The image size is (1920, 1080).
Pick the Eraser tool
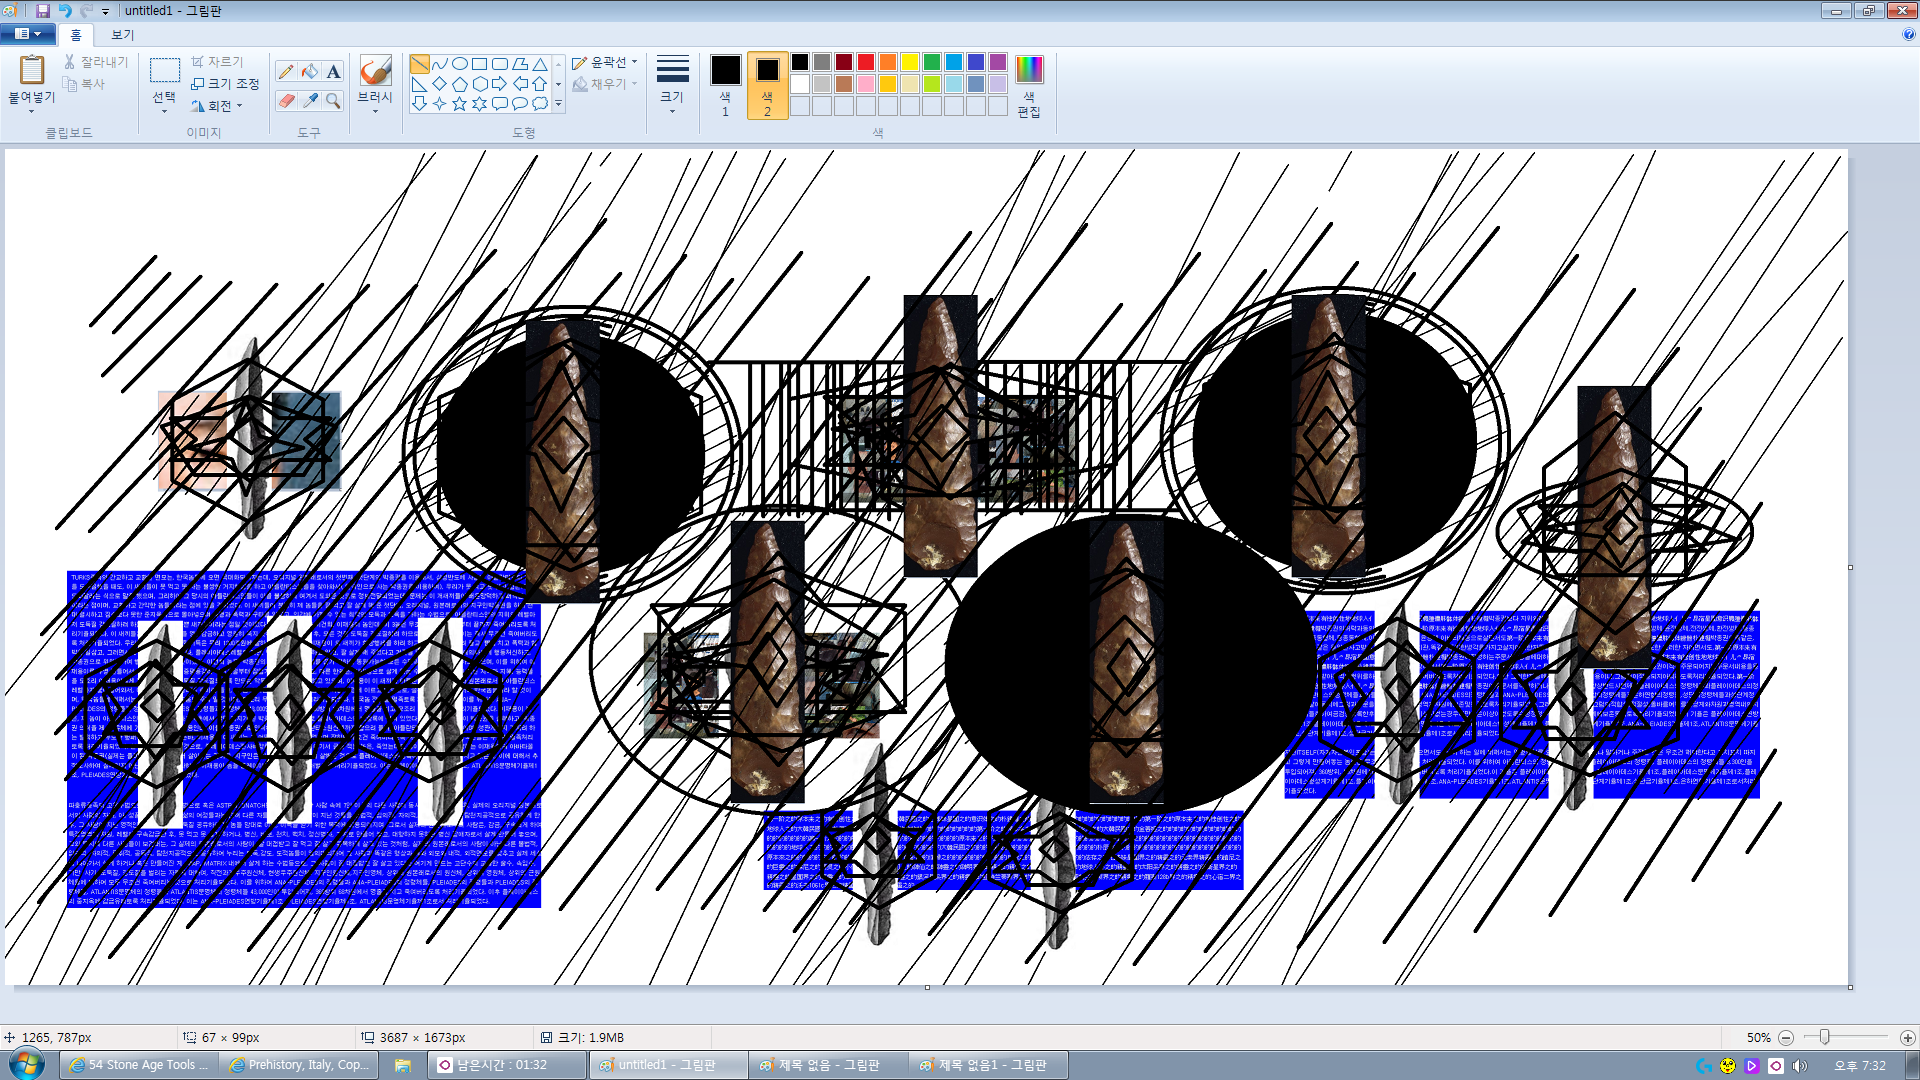coord(286,101)
